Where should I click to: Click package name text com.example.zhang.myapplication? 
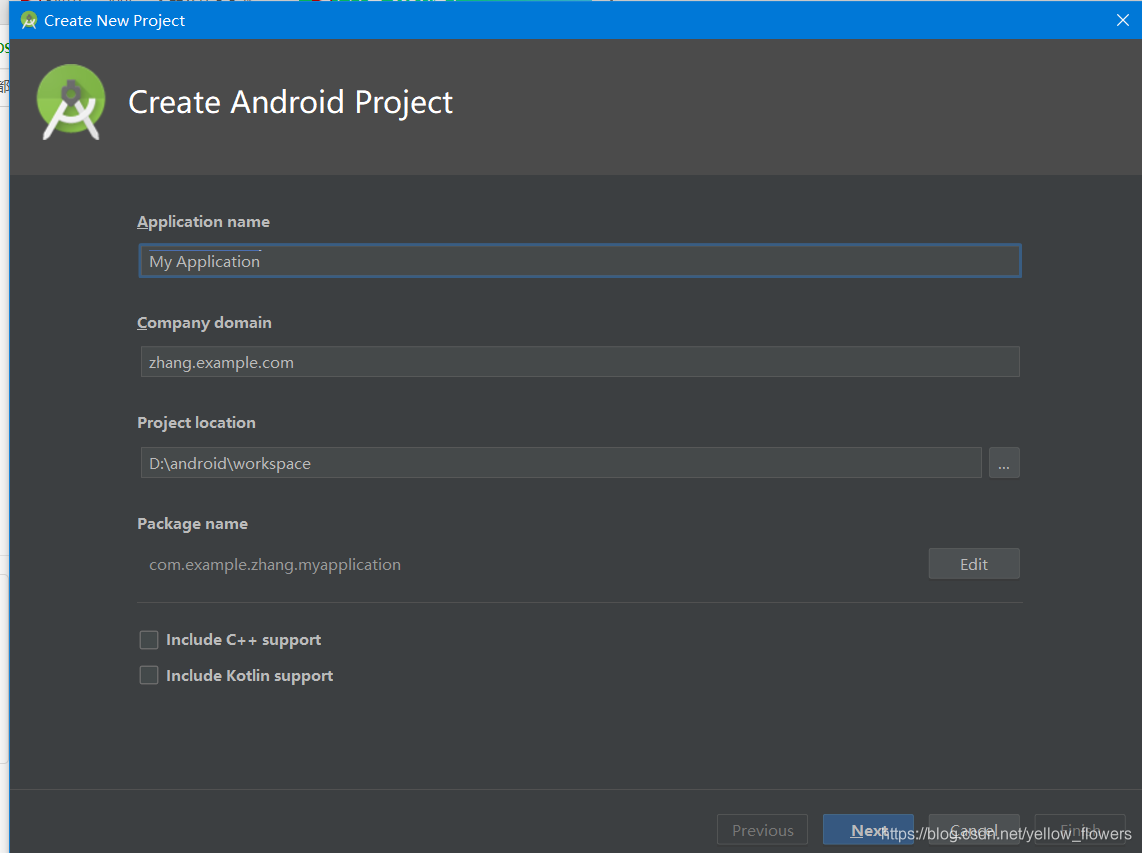point(275,565)
